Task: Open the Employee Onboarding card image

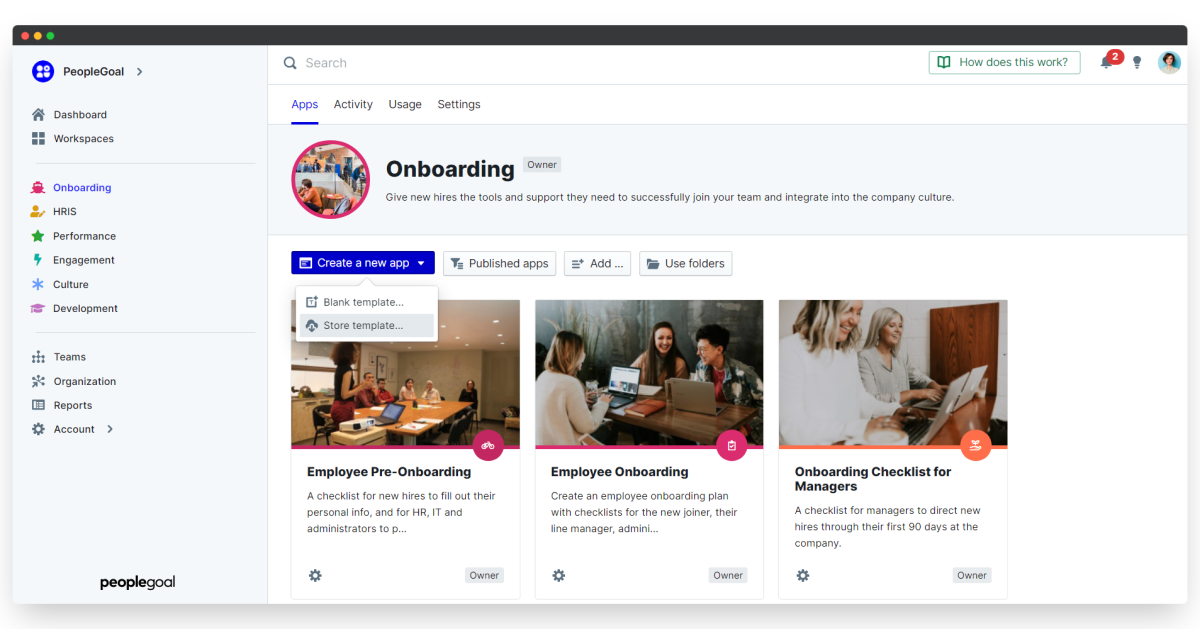Action: point(649,373)
